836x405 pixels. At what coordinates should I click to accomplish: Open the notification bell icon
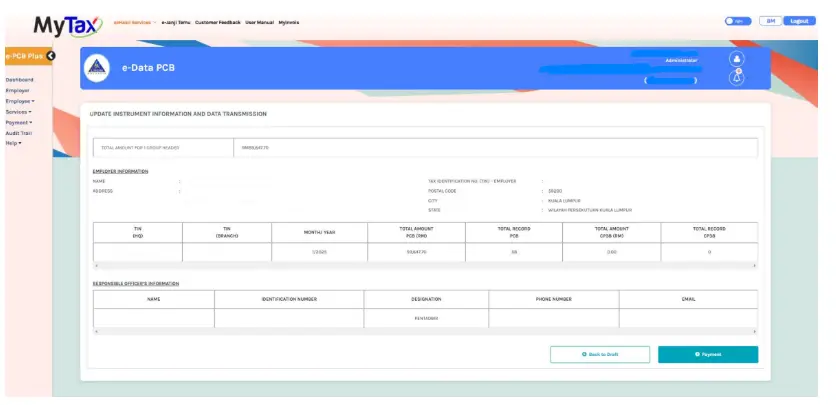(x=737, y=77)
